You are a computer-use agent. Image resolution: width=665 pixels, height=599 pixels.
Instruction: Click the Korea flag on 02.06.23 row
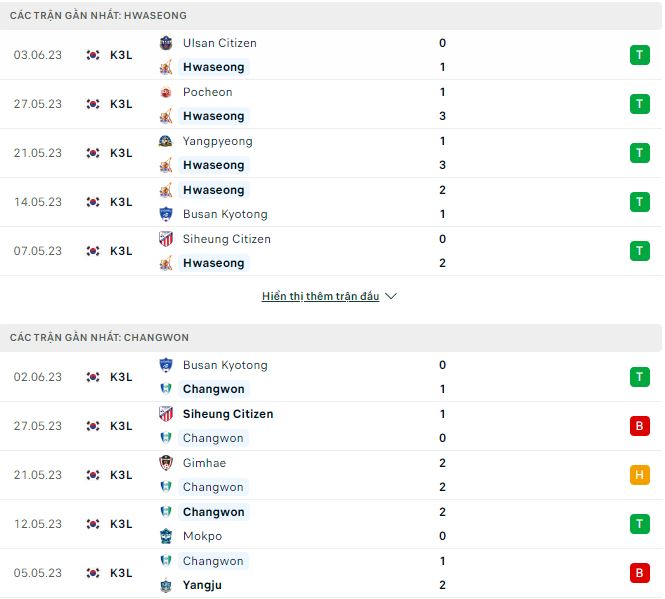pyautogui.click(x=93, y=377)
